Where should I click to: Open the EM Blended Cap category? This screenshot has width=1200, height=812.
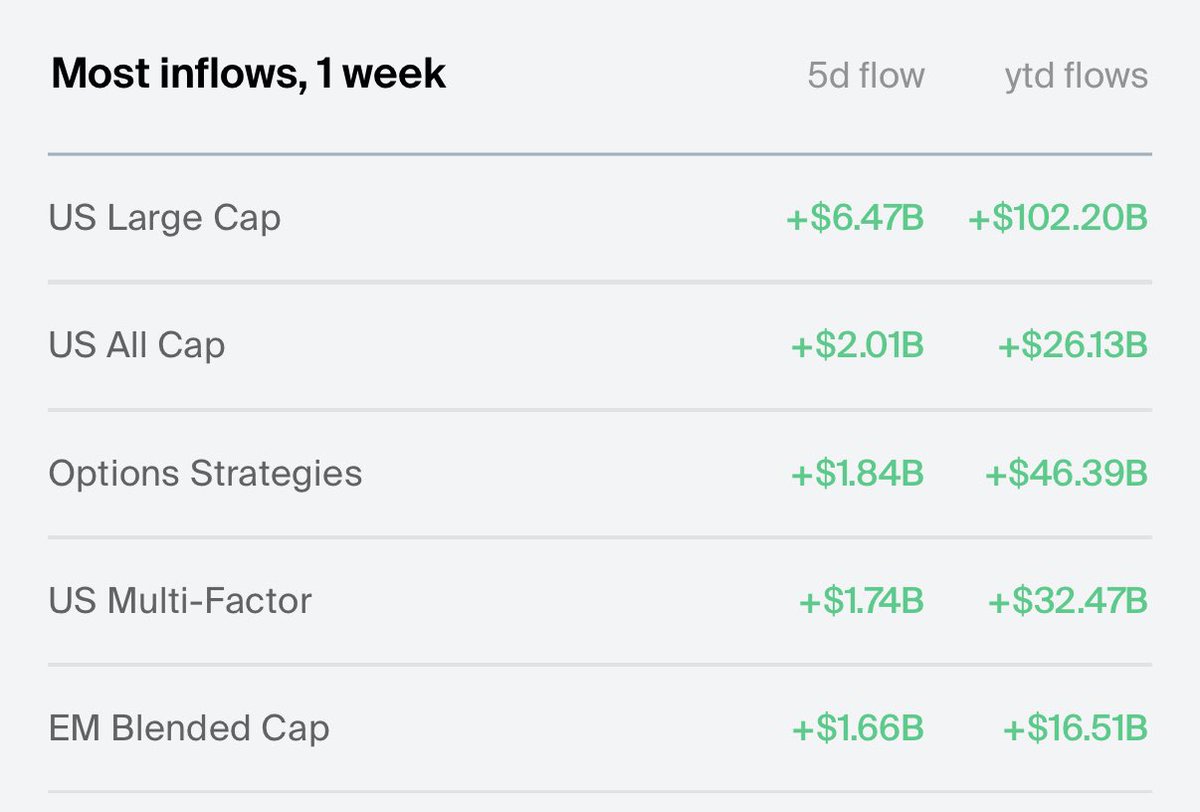point(600,729)
